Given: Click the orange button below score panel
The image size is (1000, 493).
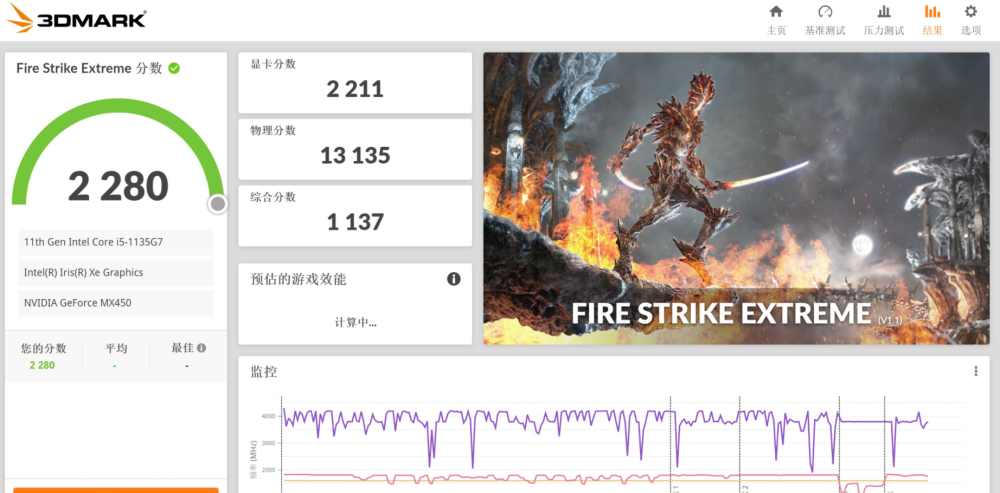Looking at the screenshot, I should click(115, 490).
